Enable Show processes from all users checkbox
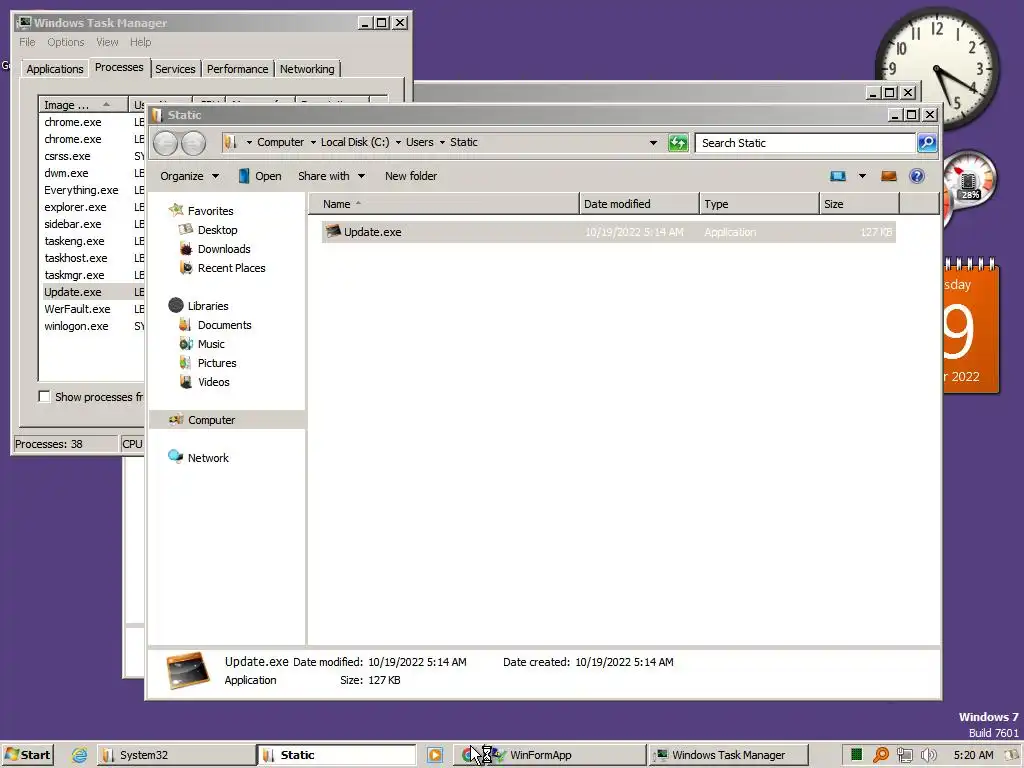Viewport: 1024px width, 768px height. point(44,396)
